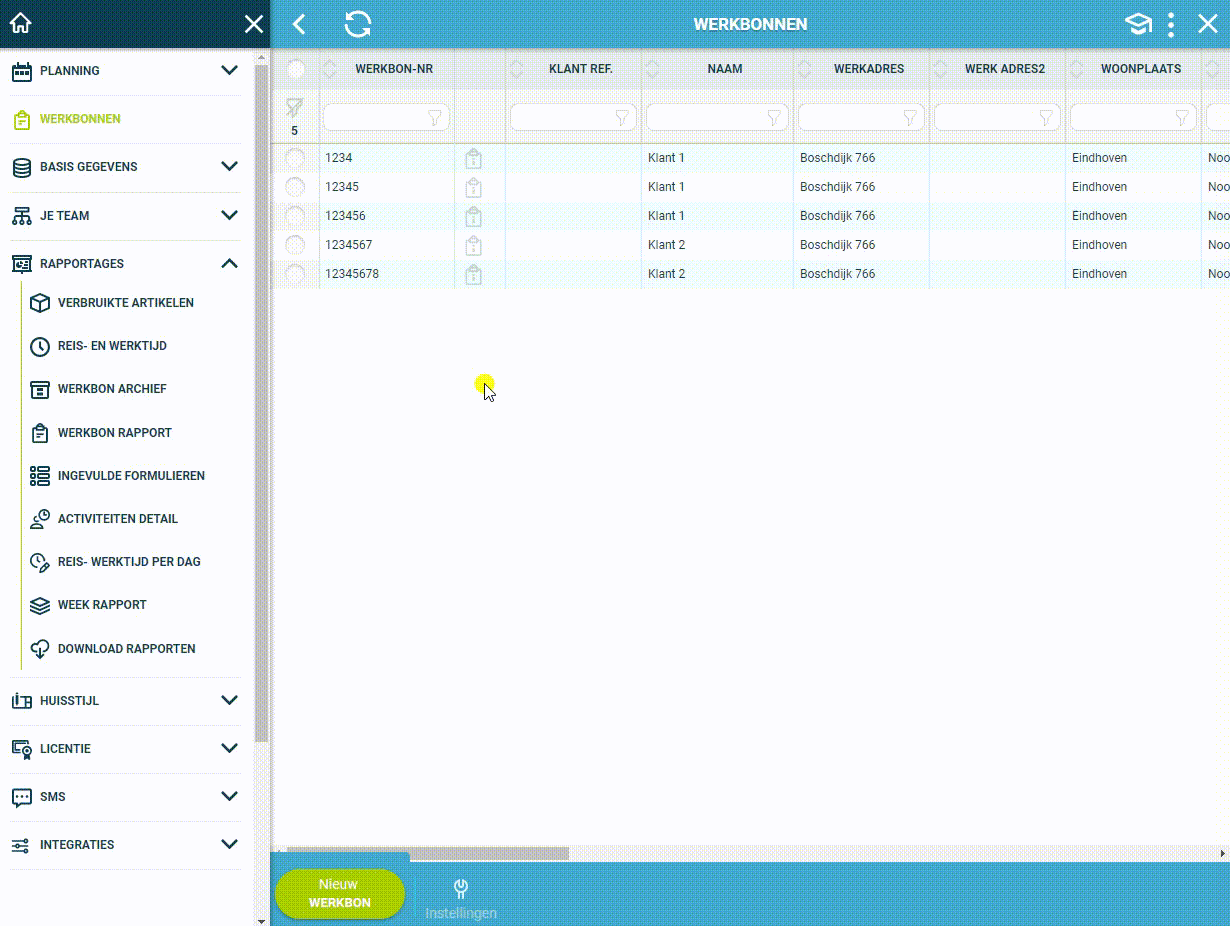Open the graduation cap help icon

click(1138, 24)
